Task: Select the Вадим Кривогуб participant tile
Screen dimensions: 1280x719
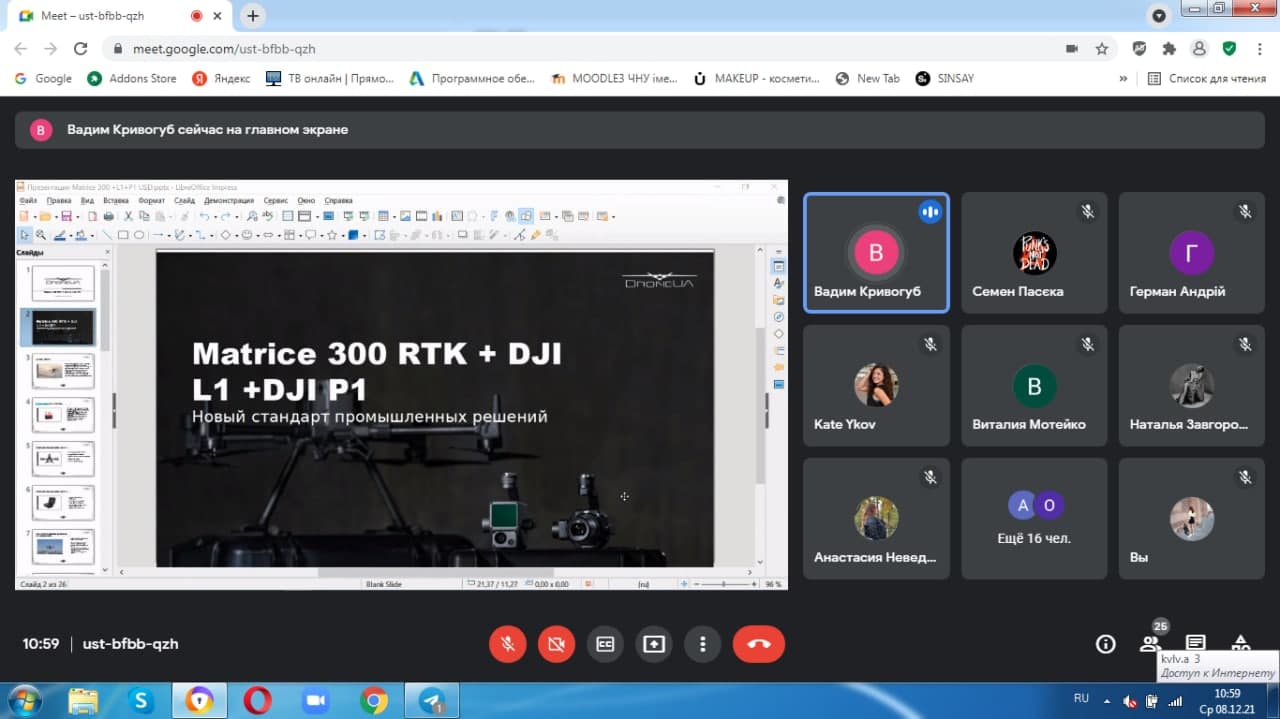Action: [876, 253]
